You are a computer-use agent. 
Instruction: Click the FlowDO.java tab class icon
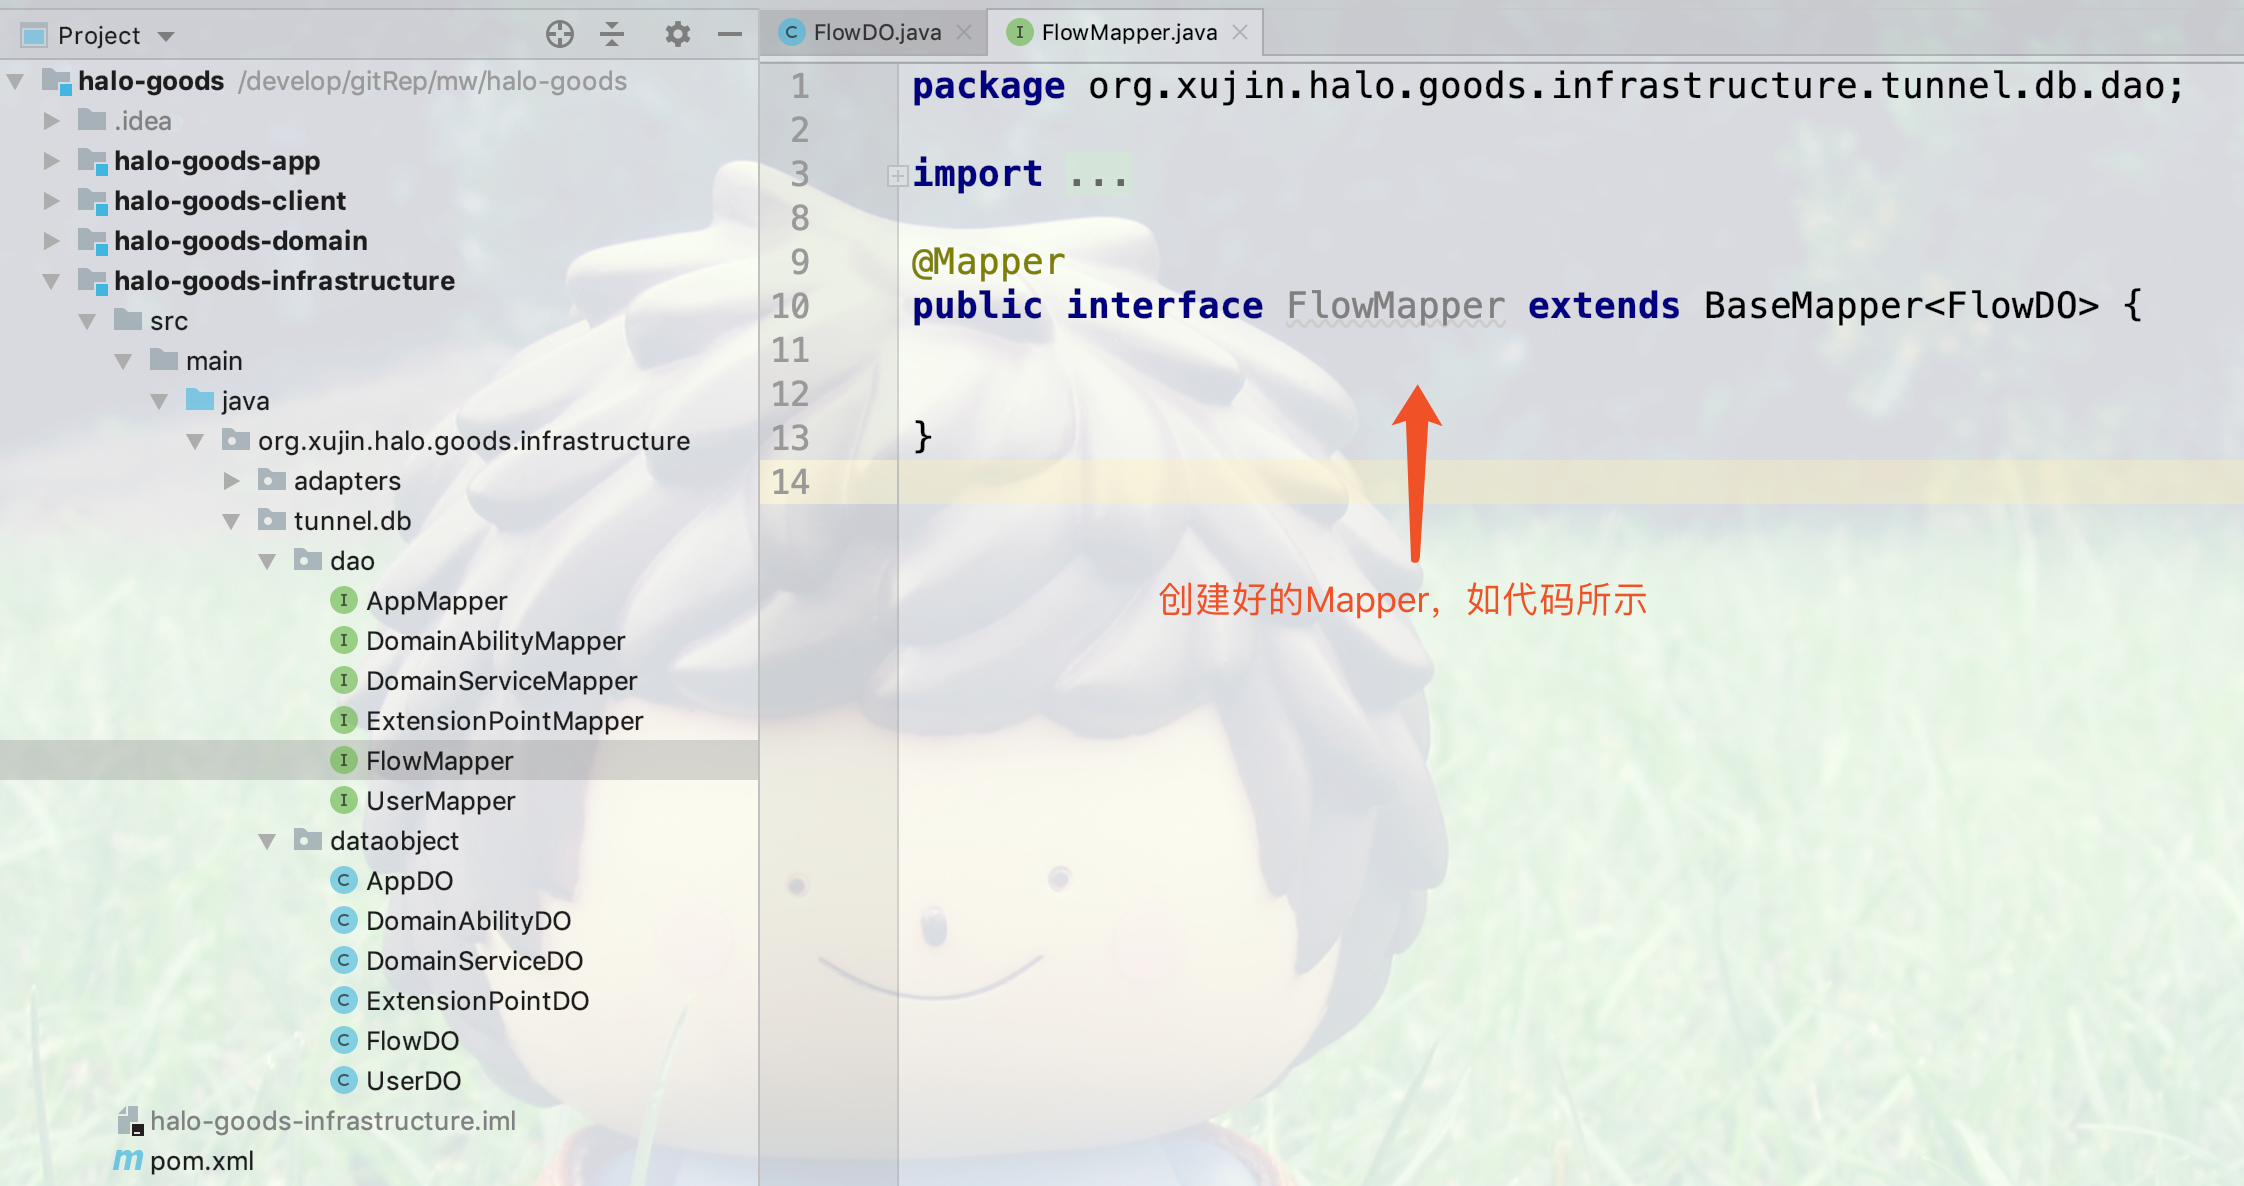(791, 32)
